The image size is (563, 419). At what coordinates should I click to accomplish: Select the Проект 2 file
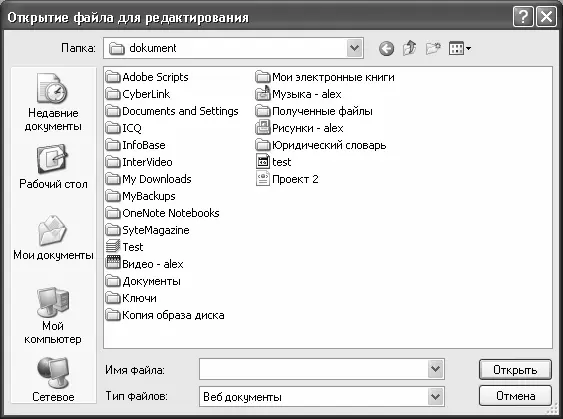coord(287,179)
